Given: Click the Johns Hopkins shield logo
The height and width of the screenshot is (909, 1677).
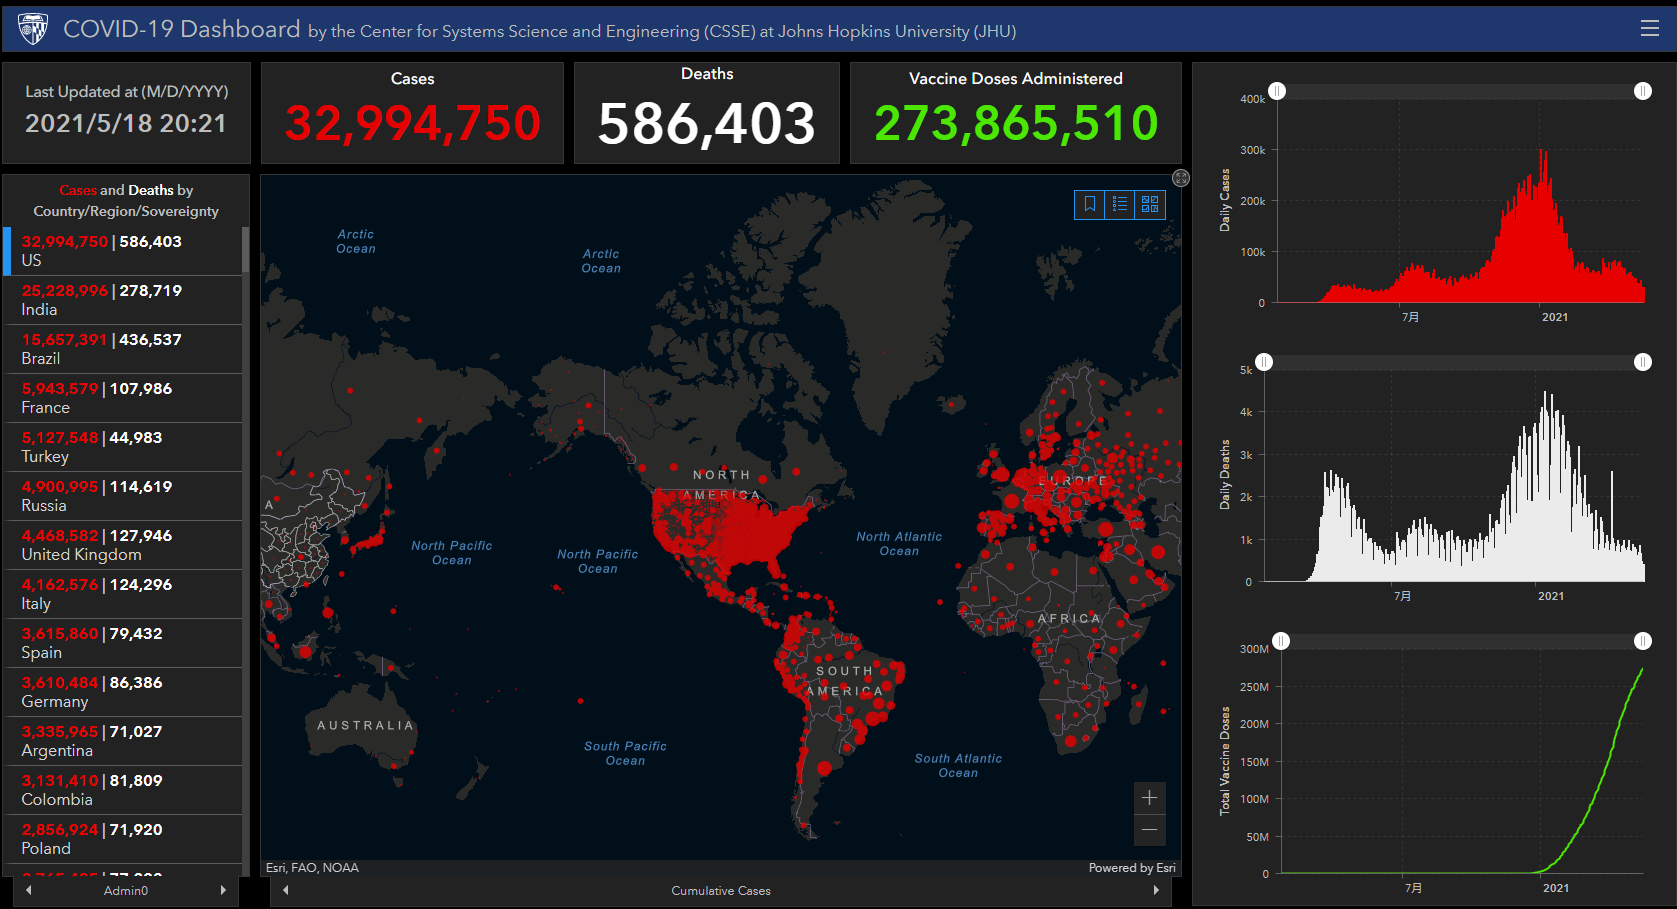Looking at the screenshot, I should [33, 29].
